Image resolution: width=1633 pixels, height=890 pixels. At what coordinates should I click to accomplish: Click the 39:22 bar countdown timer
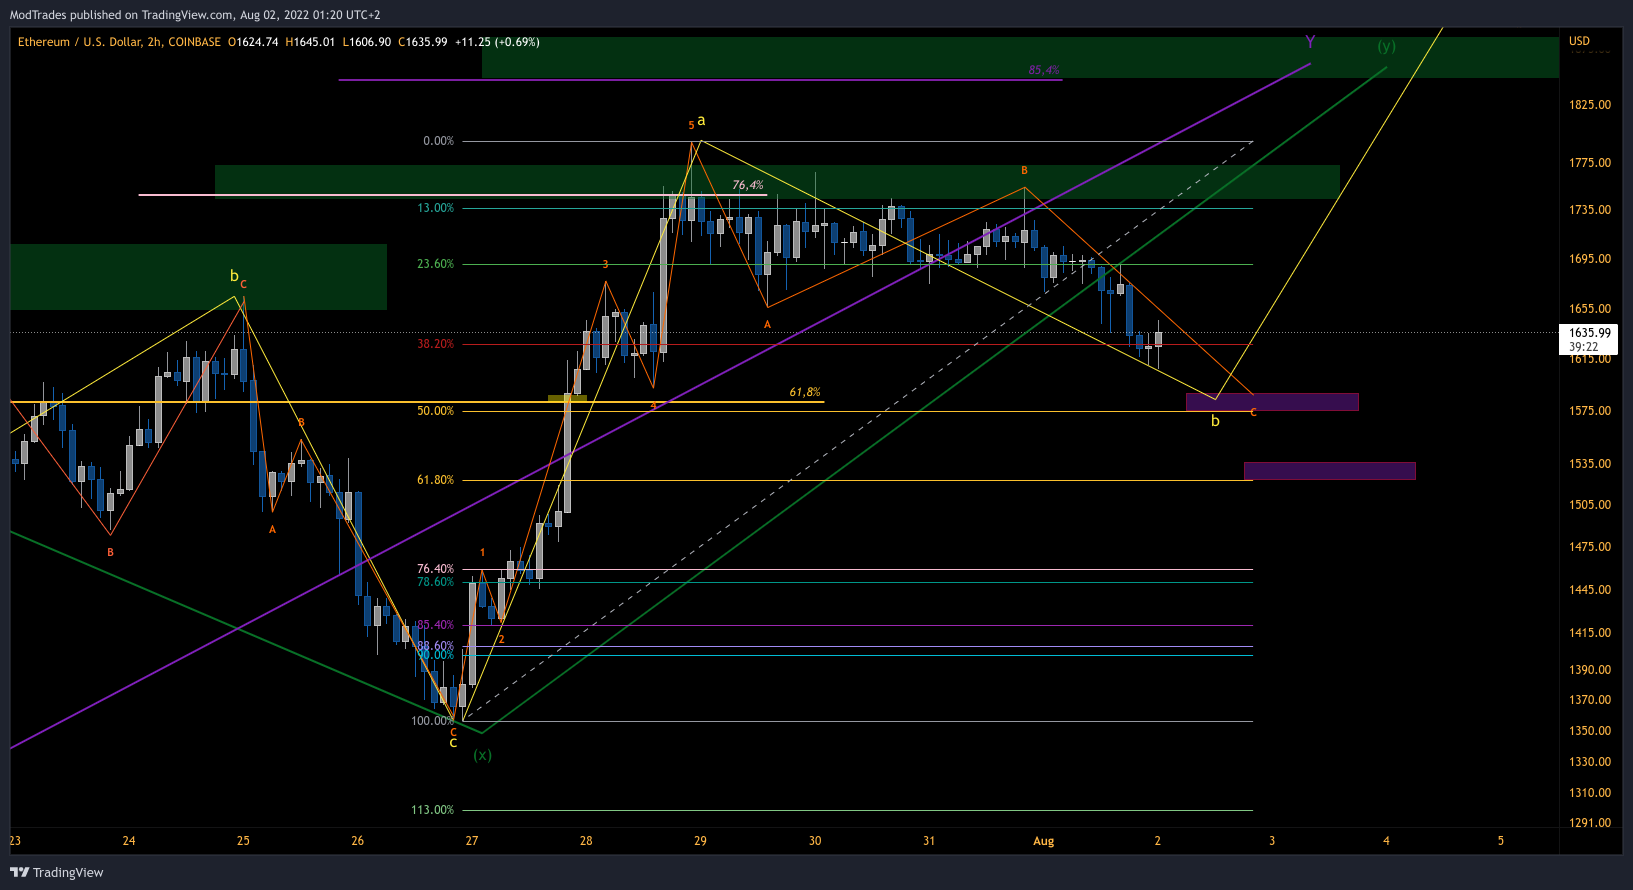point(1583,347)
